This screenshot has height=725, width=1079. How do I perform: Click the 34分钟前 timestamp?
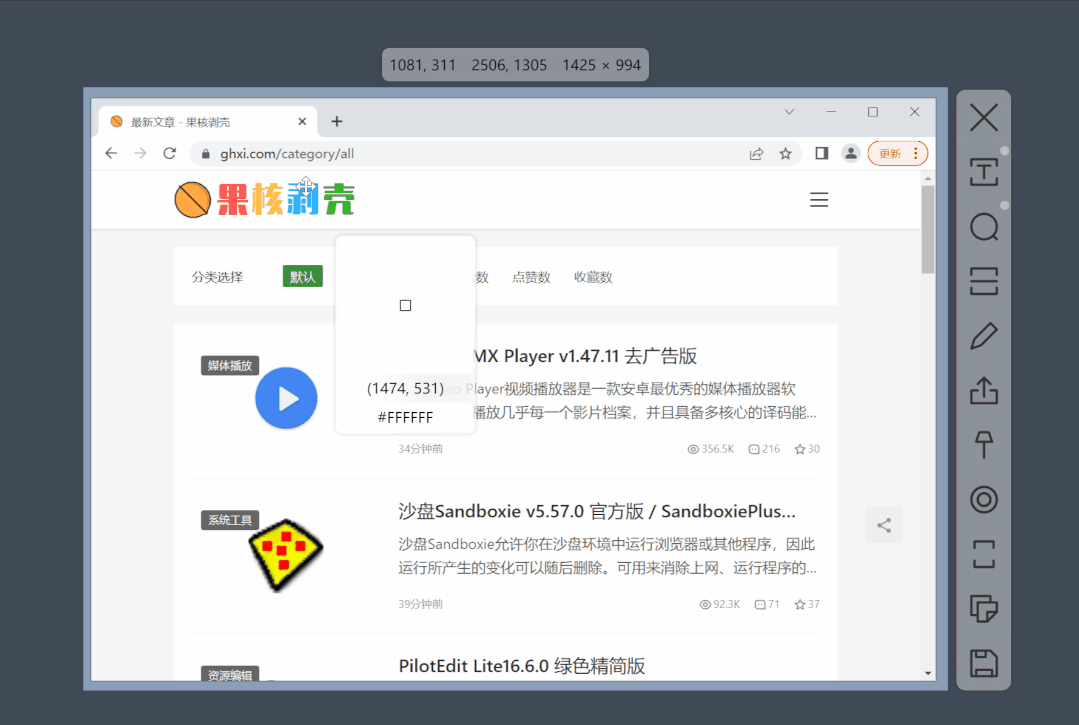pyautogui.click(x=420, y=449)
